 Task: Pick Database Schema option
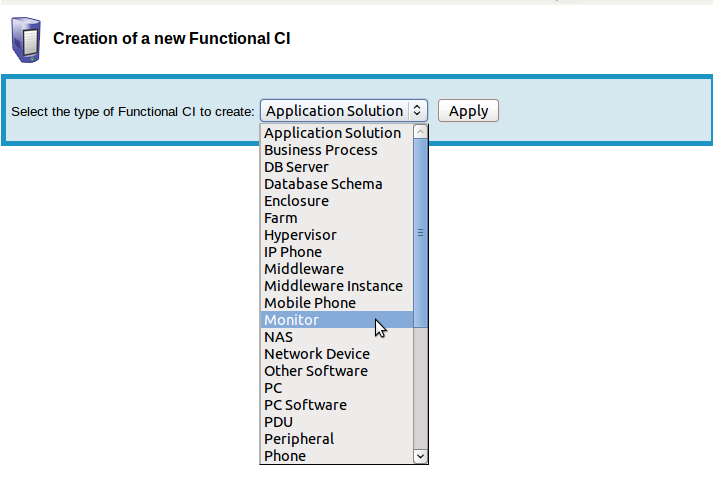pyautogui.click(x=322, y=184)
